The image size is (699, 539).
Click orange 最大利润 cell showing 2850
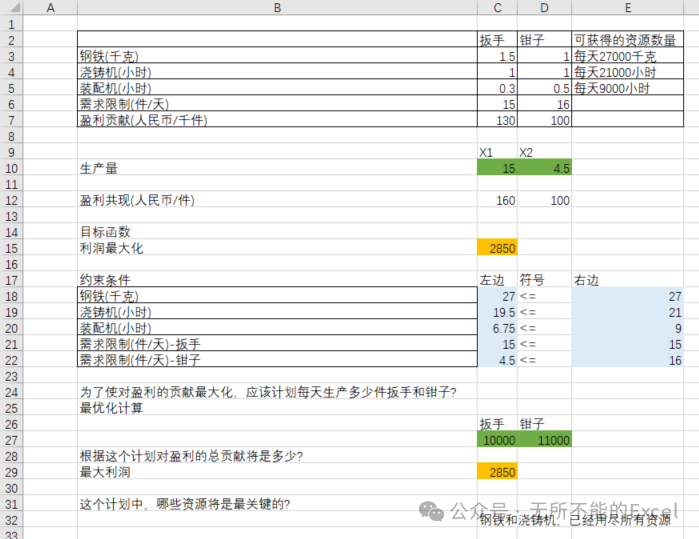(x=498, y=472)
